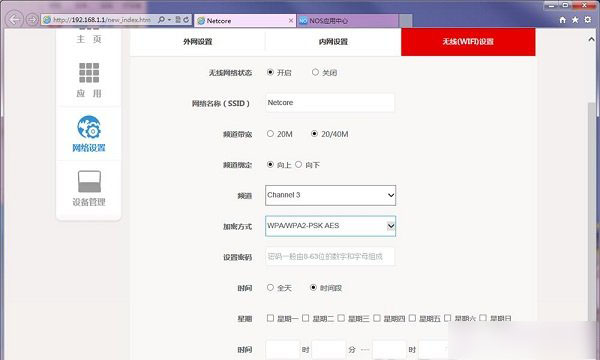600x360 pixels.
Task: Set wireless status to 关闭
Action: tap(315, 72)
